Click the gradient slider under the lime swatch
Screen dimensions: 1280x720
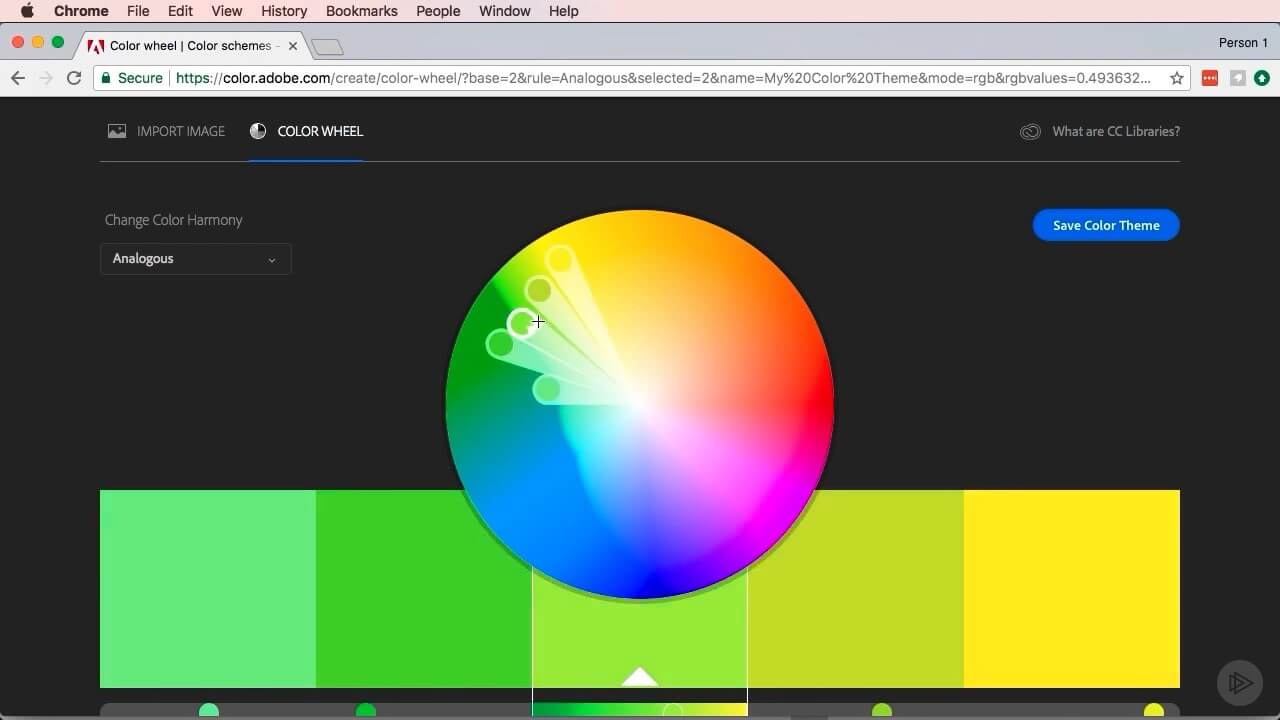(x=640, y=710)
